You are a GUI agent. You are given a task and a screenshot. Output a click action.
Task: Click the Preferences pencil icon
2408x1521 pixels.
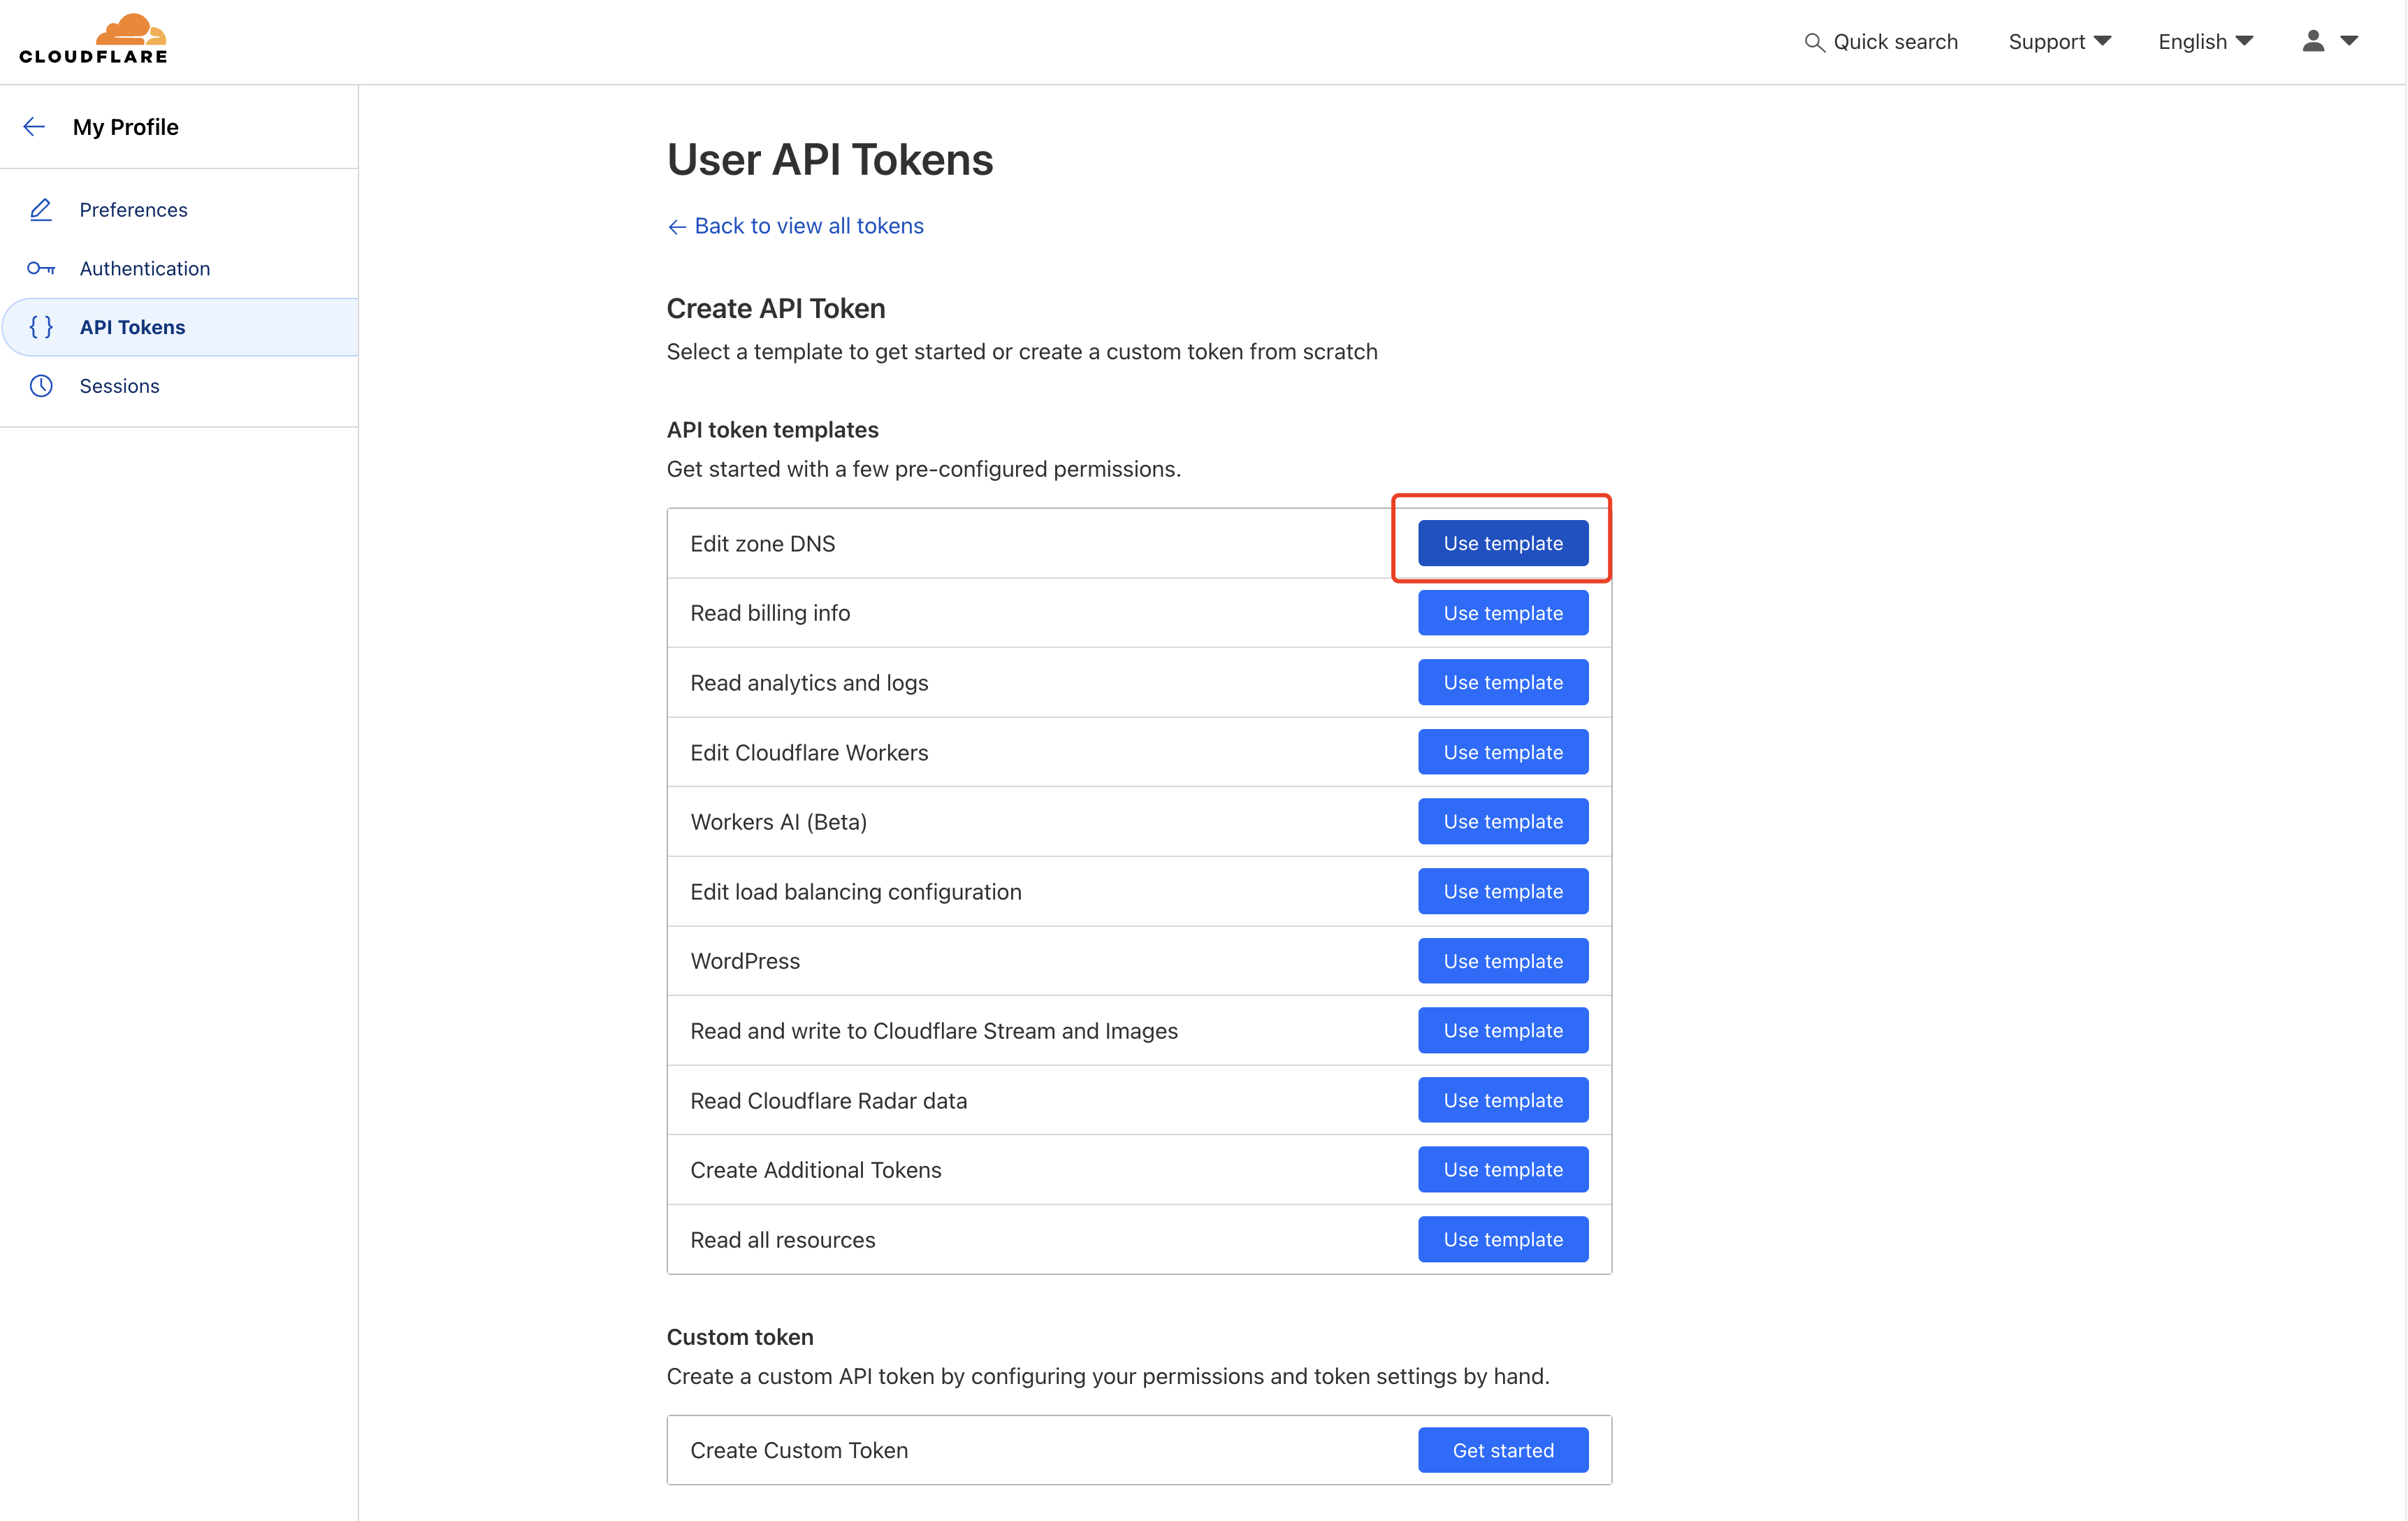41,209
